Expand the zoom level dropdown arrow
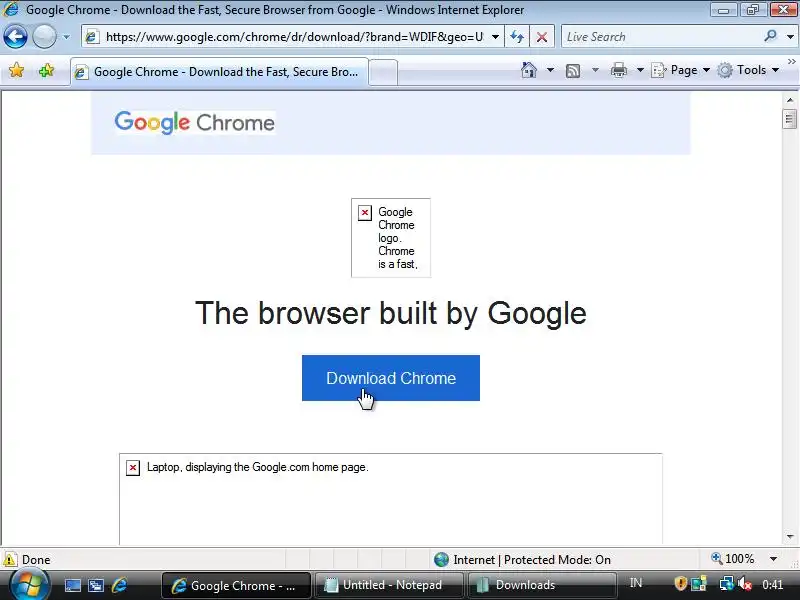The image size is (800, 600). coord(773,559)
